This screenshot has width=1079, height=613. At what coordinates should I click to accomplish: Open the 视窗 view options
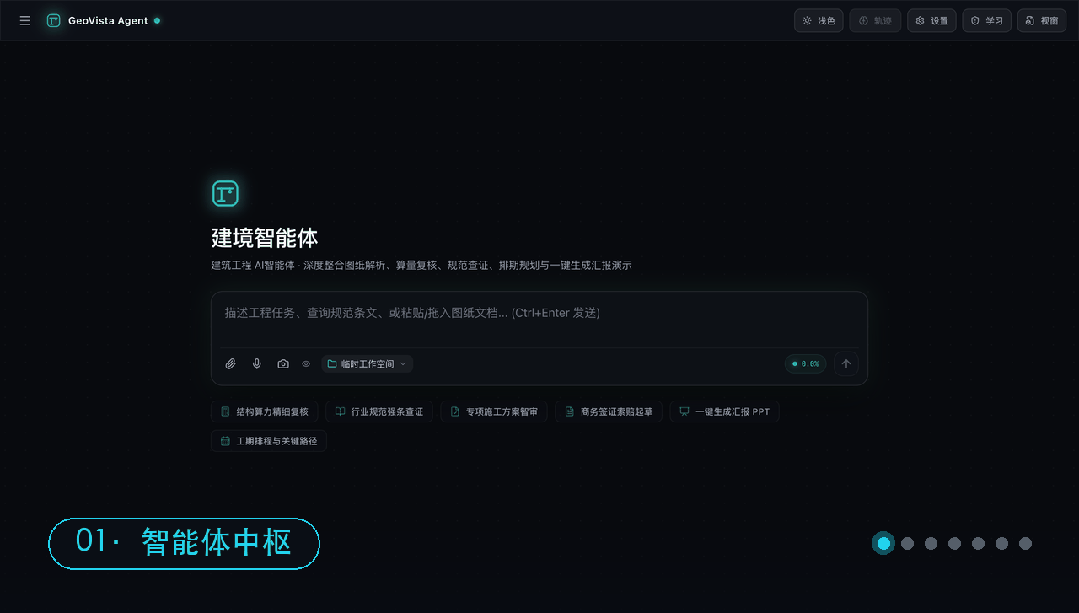(x=1042, y=21)
